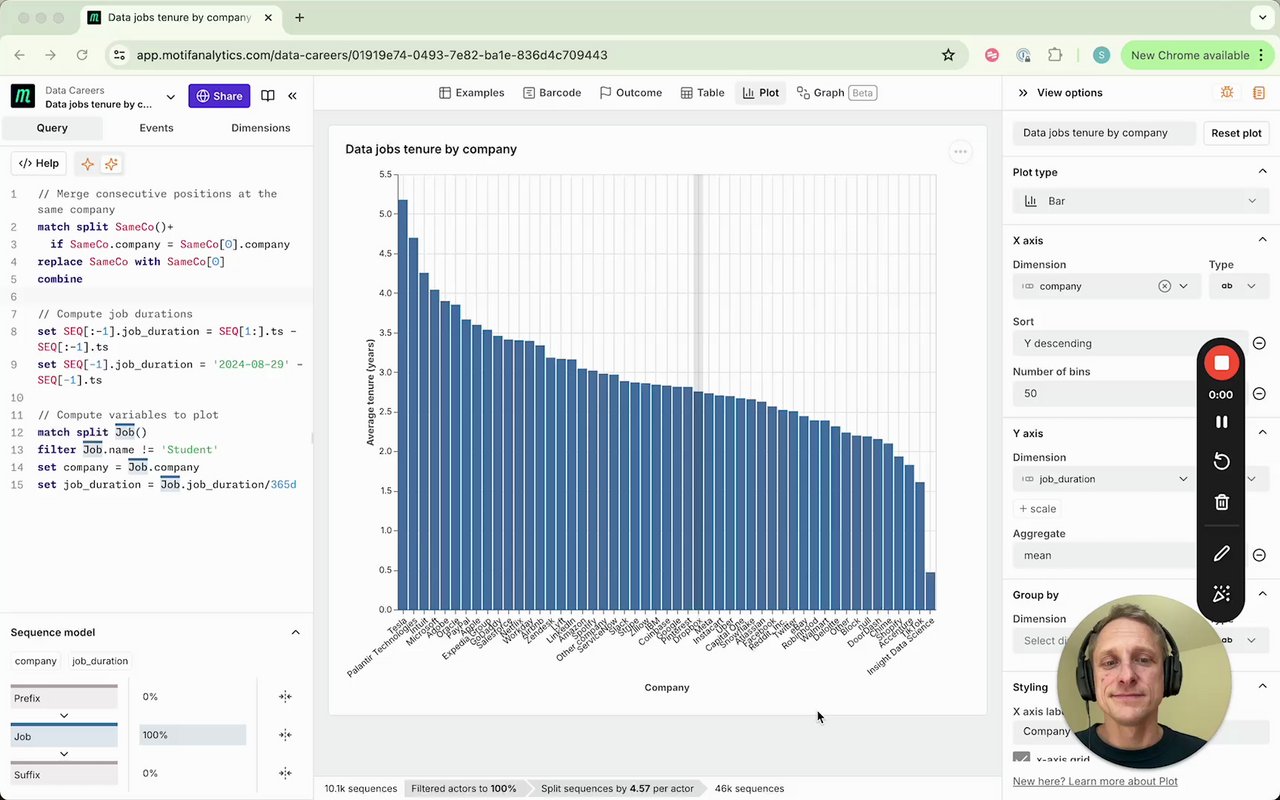1280x800 pixels.
Task: Click the Motif logo icon
Action: (23, 96)
